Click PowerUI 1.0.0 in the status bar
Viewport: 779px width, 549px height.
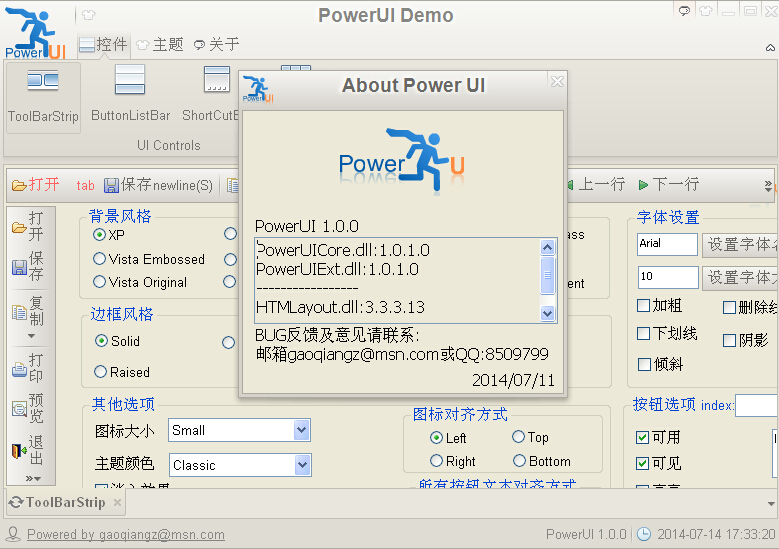point(586,535)
